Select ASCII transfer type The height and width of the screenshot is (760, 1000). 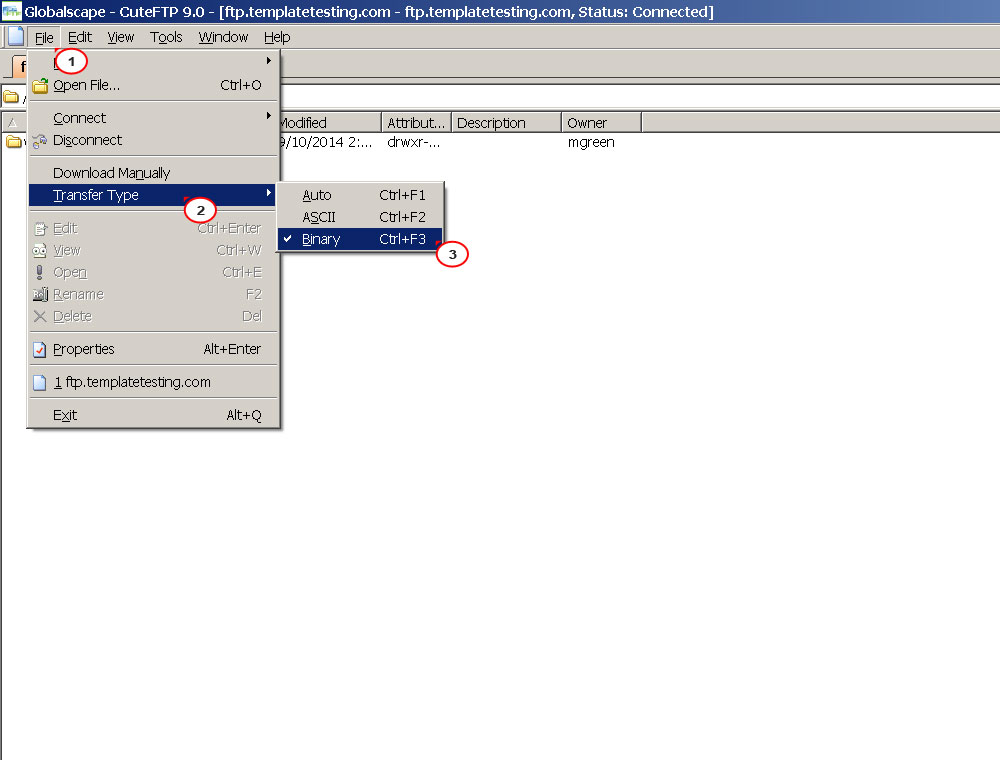[360, 217]
